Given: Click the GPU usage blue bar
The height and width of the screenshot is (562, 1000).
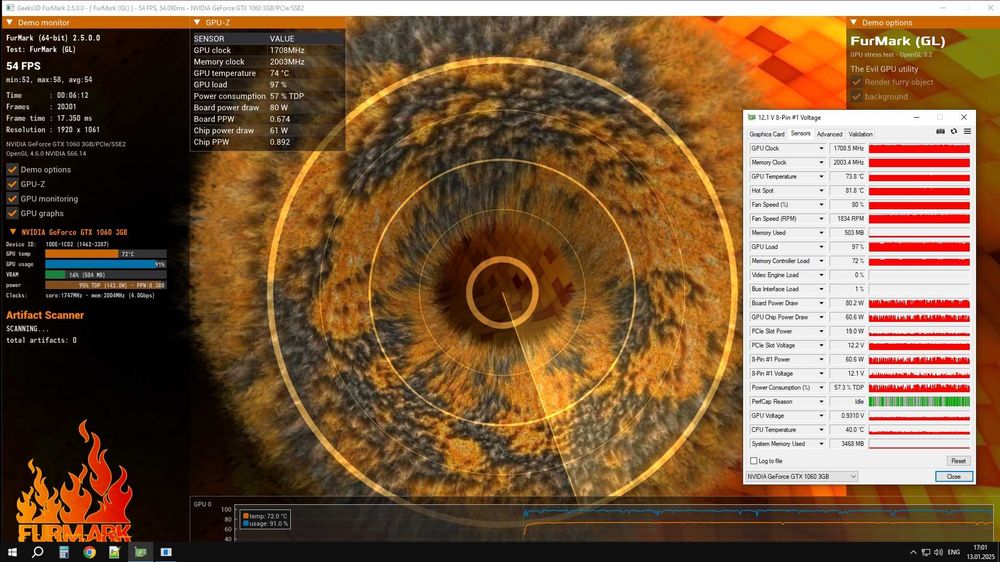Looking at the screenshot, I should pyautogui.click(x=105, y=264).
